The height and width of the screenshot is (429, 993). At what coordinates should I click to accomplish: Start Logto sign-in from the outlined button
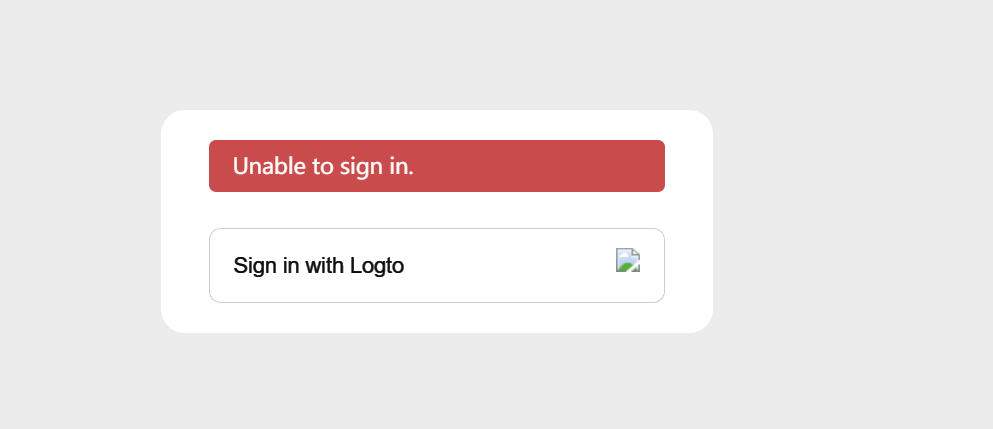click(436, 265)
